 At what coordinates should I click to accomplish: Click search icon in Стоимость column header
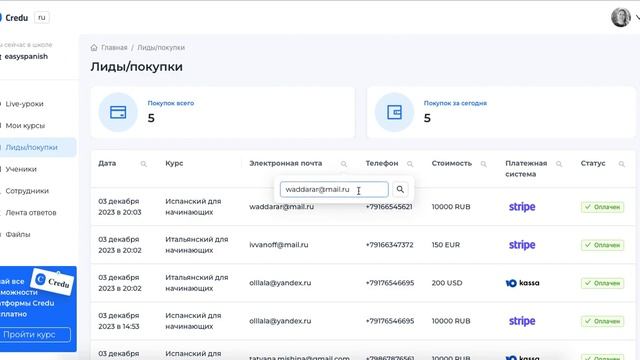pos(484,164)
